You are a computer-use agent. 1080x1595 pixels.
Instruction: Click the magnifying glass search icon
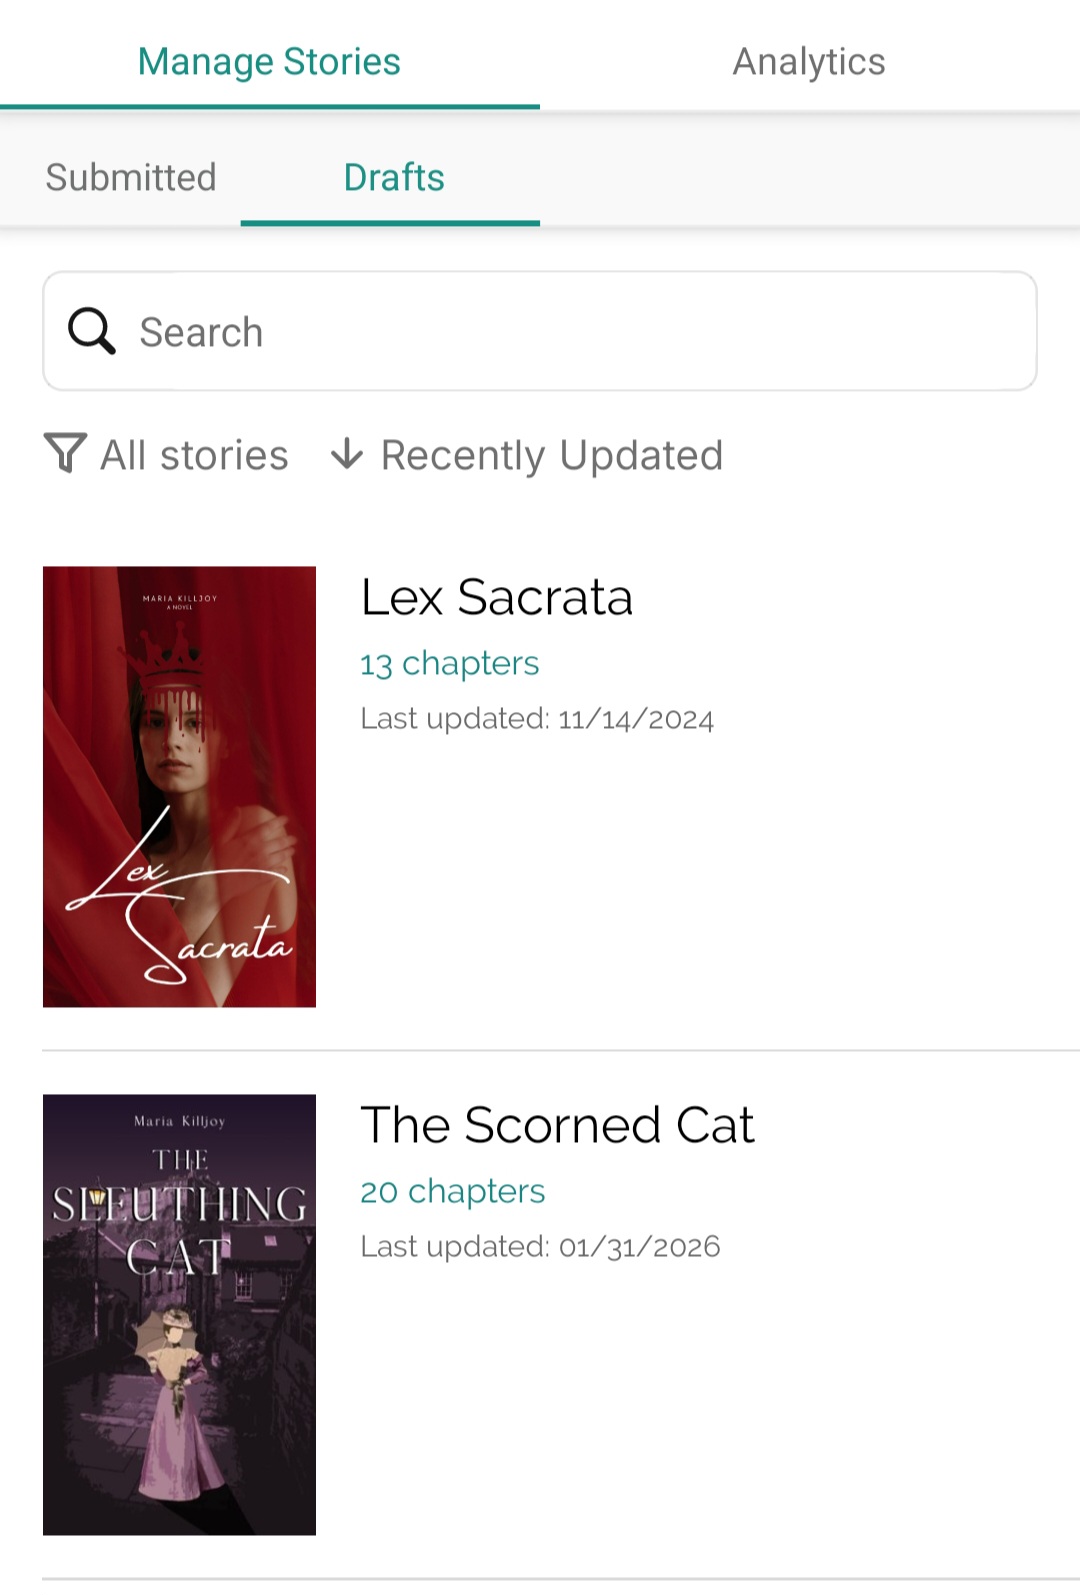pyautogui.click(x=91, y=331)
